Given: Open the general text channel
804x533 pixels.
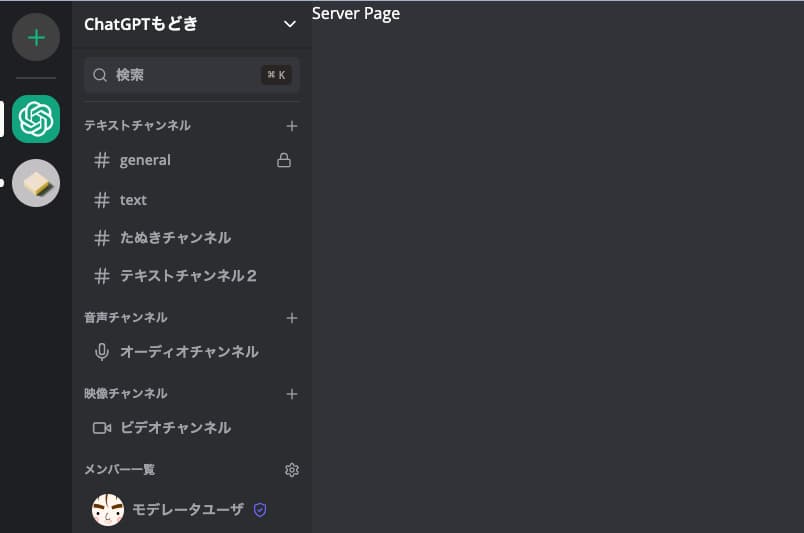Looking at the screenshot, I should click(x=145, y=160).
